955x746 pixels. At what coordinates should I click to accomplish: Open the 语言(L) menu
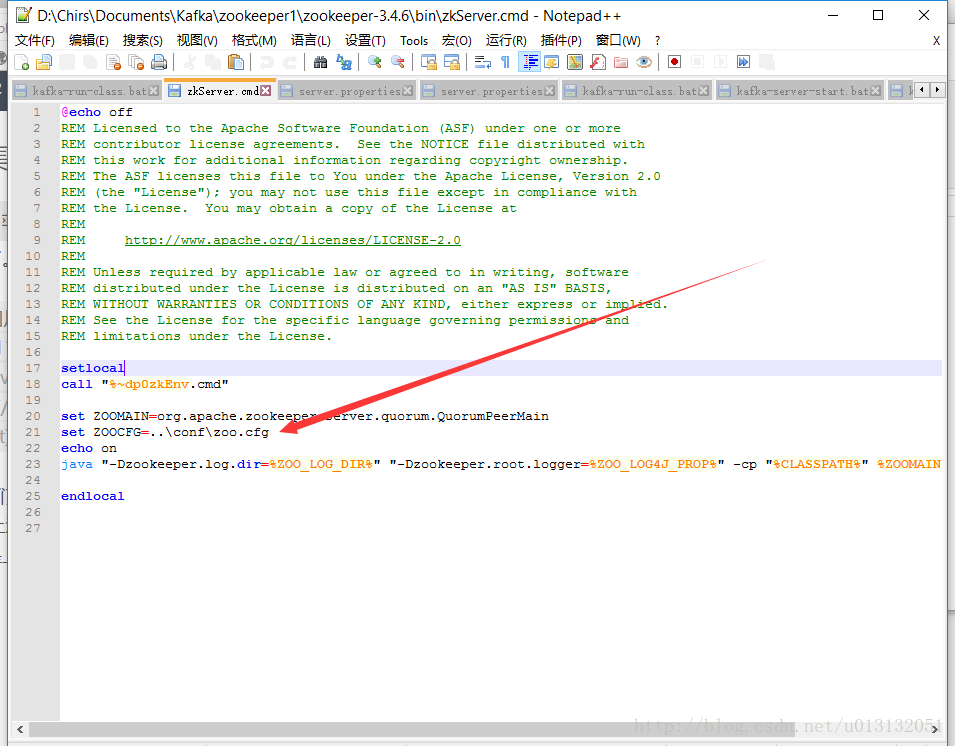pos(311,40)
